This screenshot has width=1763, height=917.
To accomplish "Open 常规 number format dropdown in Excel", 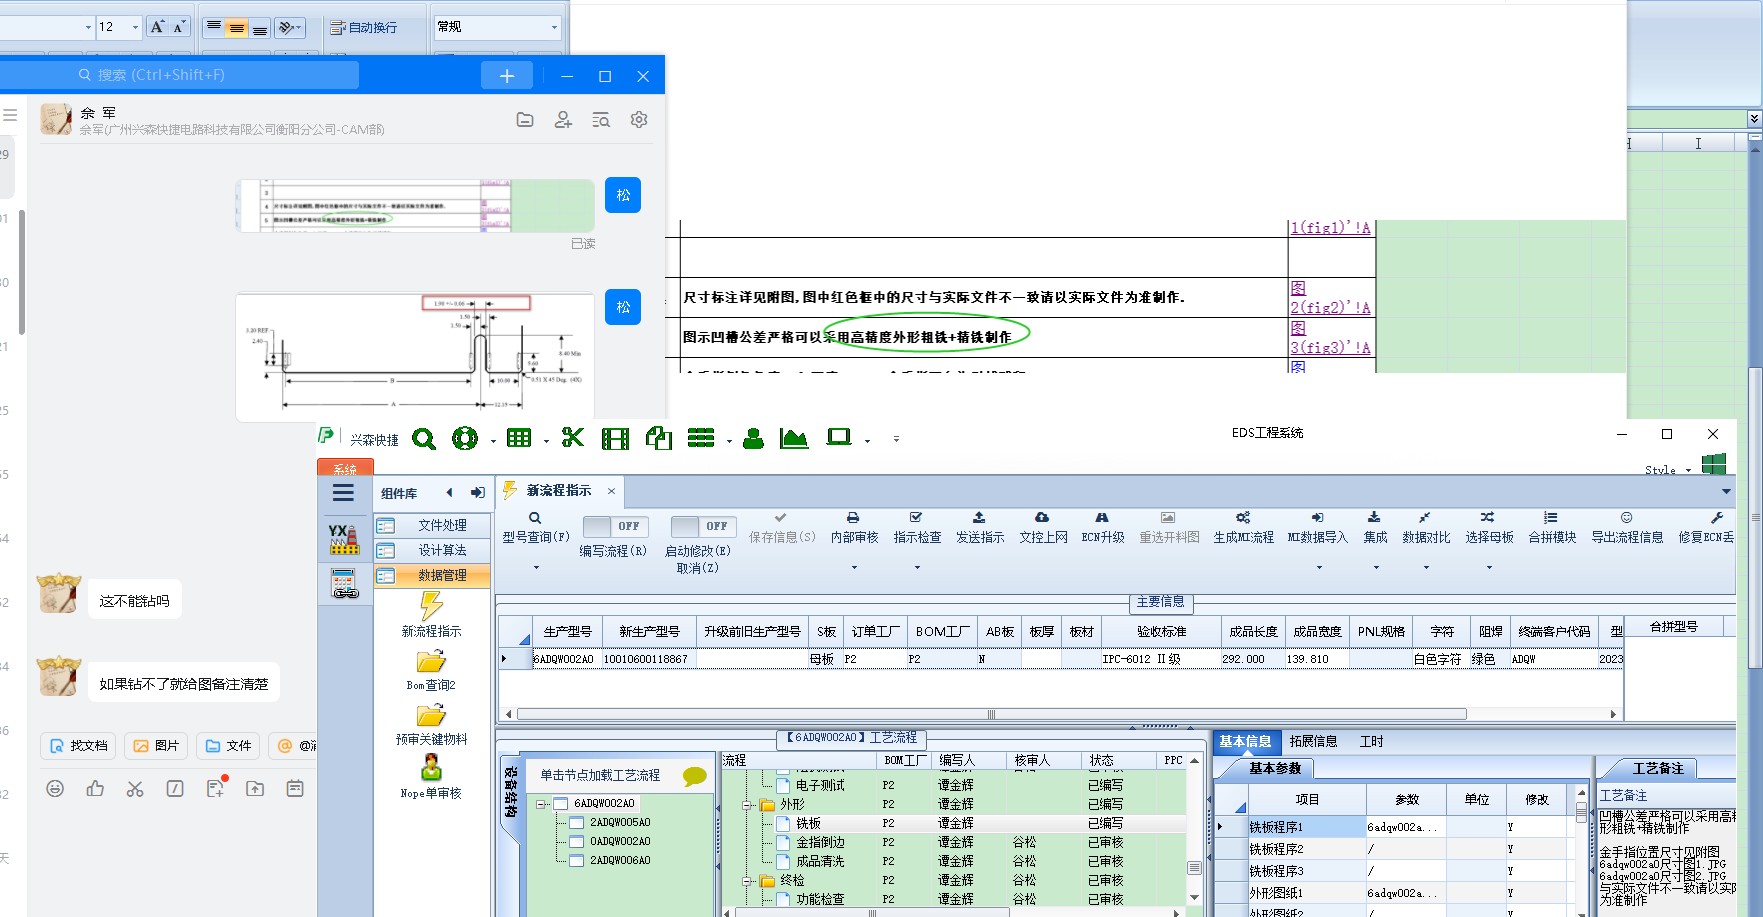I will pyautogui.click(x=555, y=28).
